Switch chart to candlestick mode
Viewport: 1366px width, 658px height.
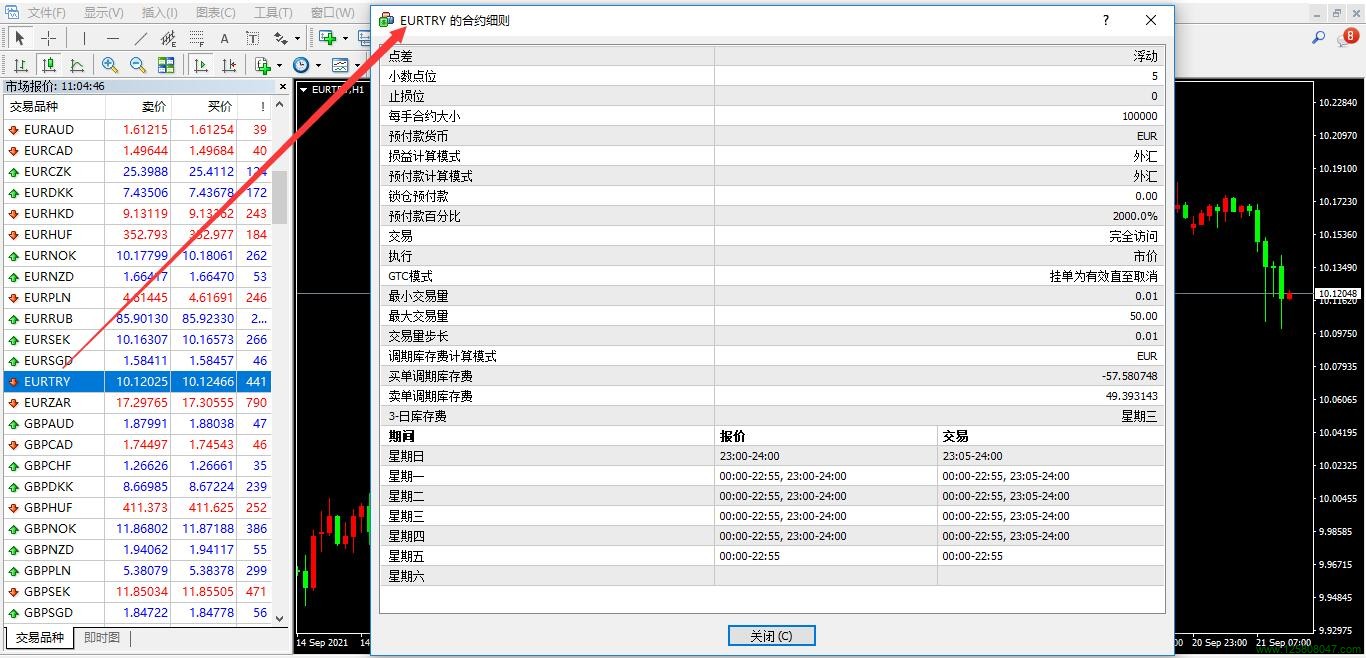click(48, 65)
